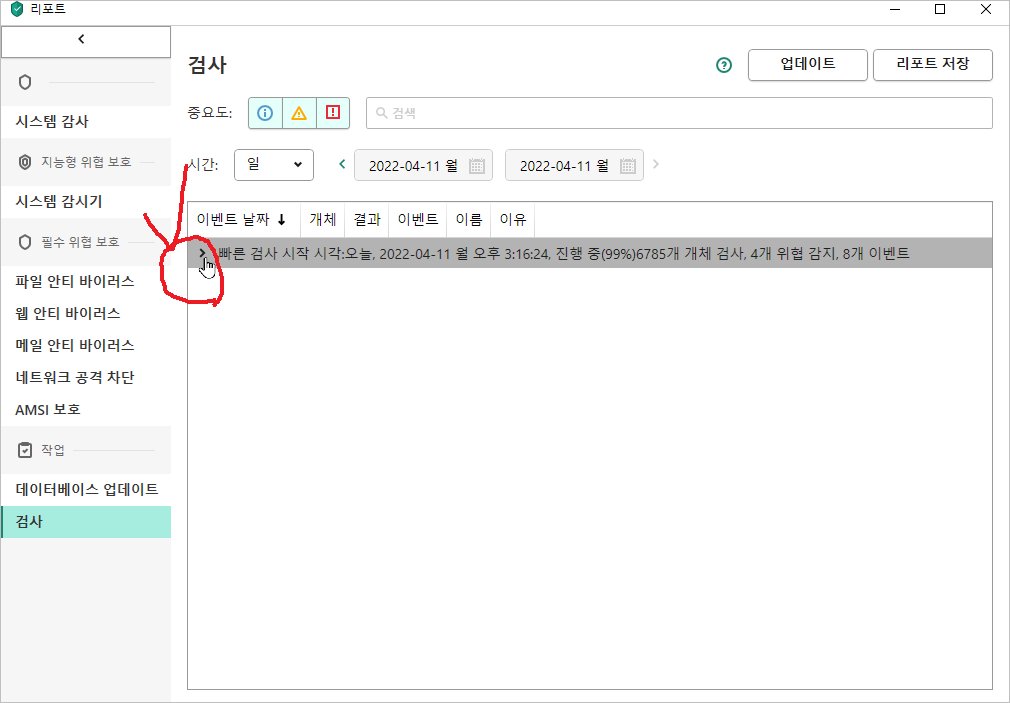Toggle the warning severity filter icon
The image size is (1010, 703).
[x=299, y=113]
